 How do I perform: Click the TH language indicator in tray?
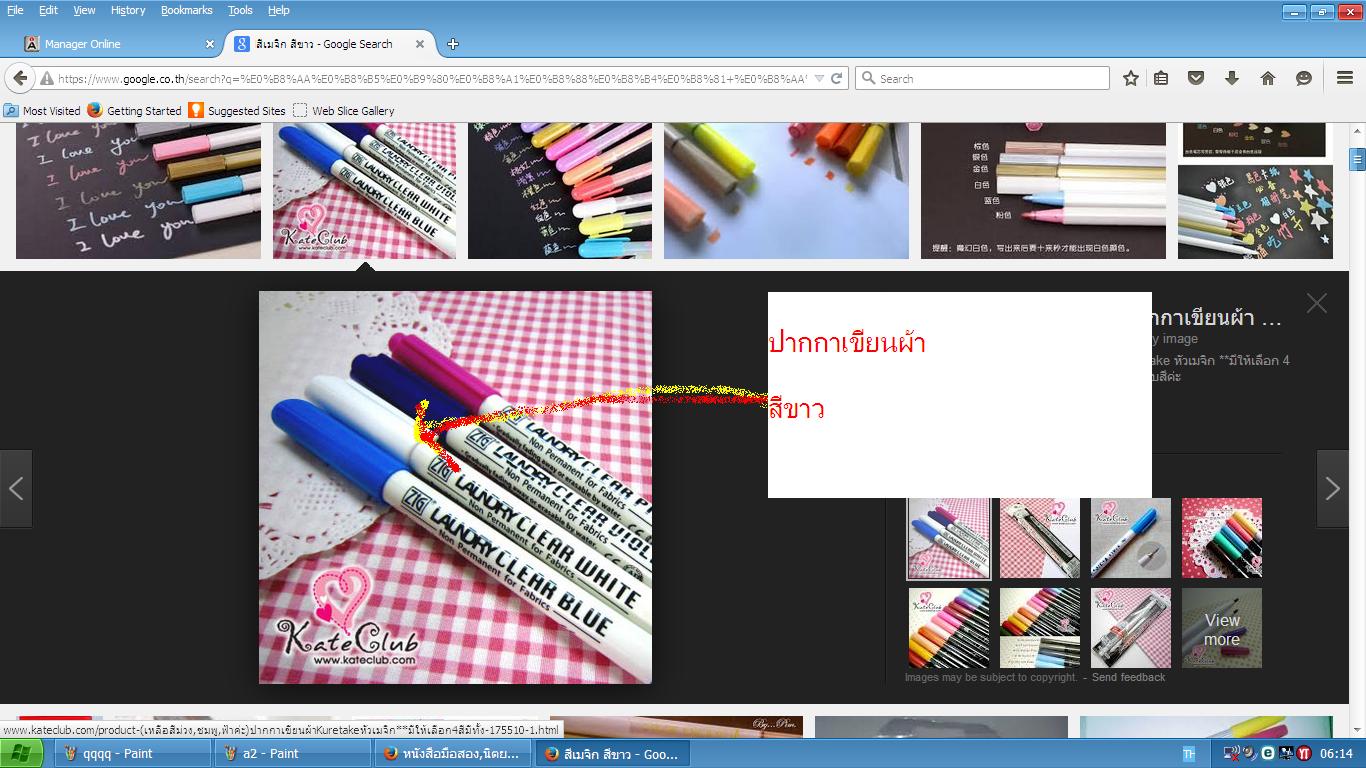tap(1188, 754)
